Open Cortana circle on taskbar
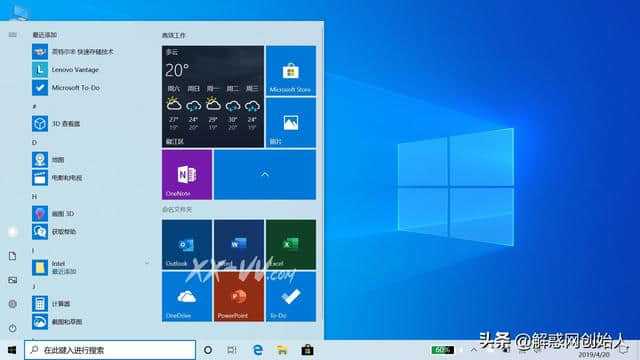 pos(208,350)
